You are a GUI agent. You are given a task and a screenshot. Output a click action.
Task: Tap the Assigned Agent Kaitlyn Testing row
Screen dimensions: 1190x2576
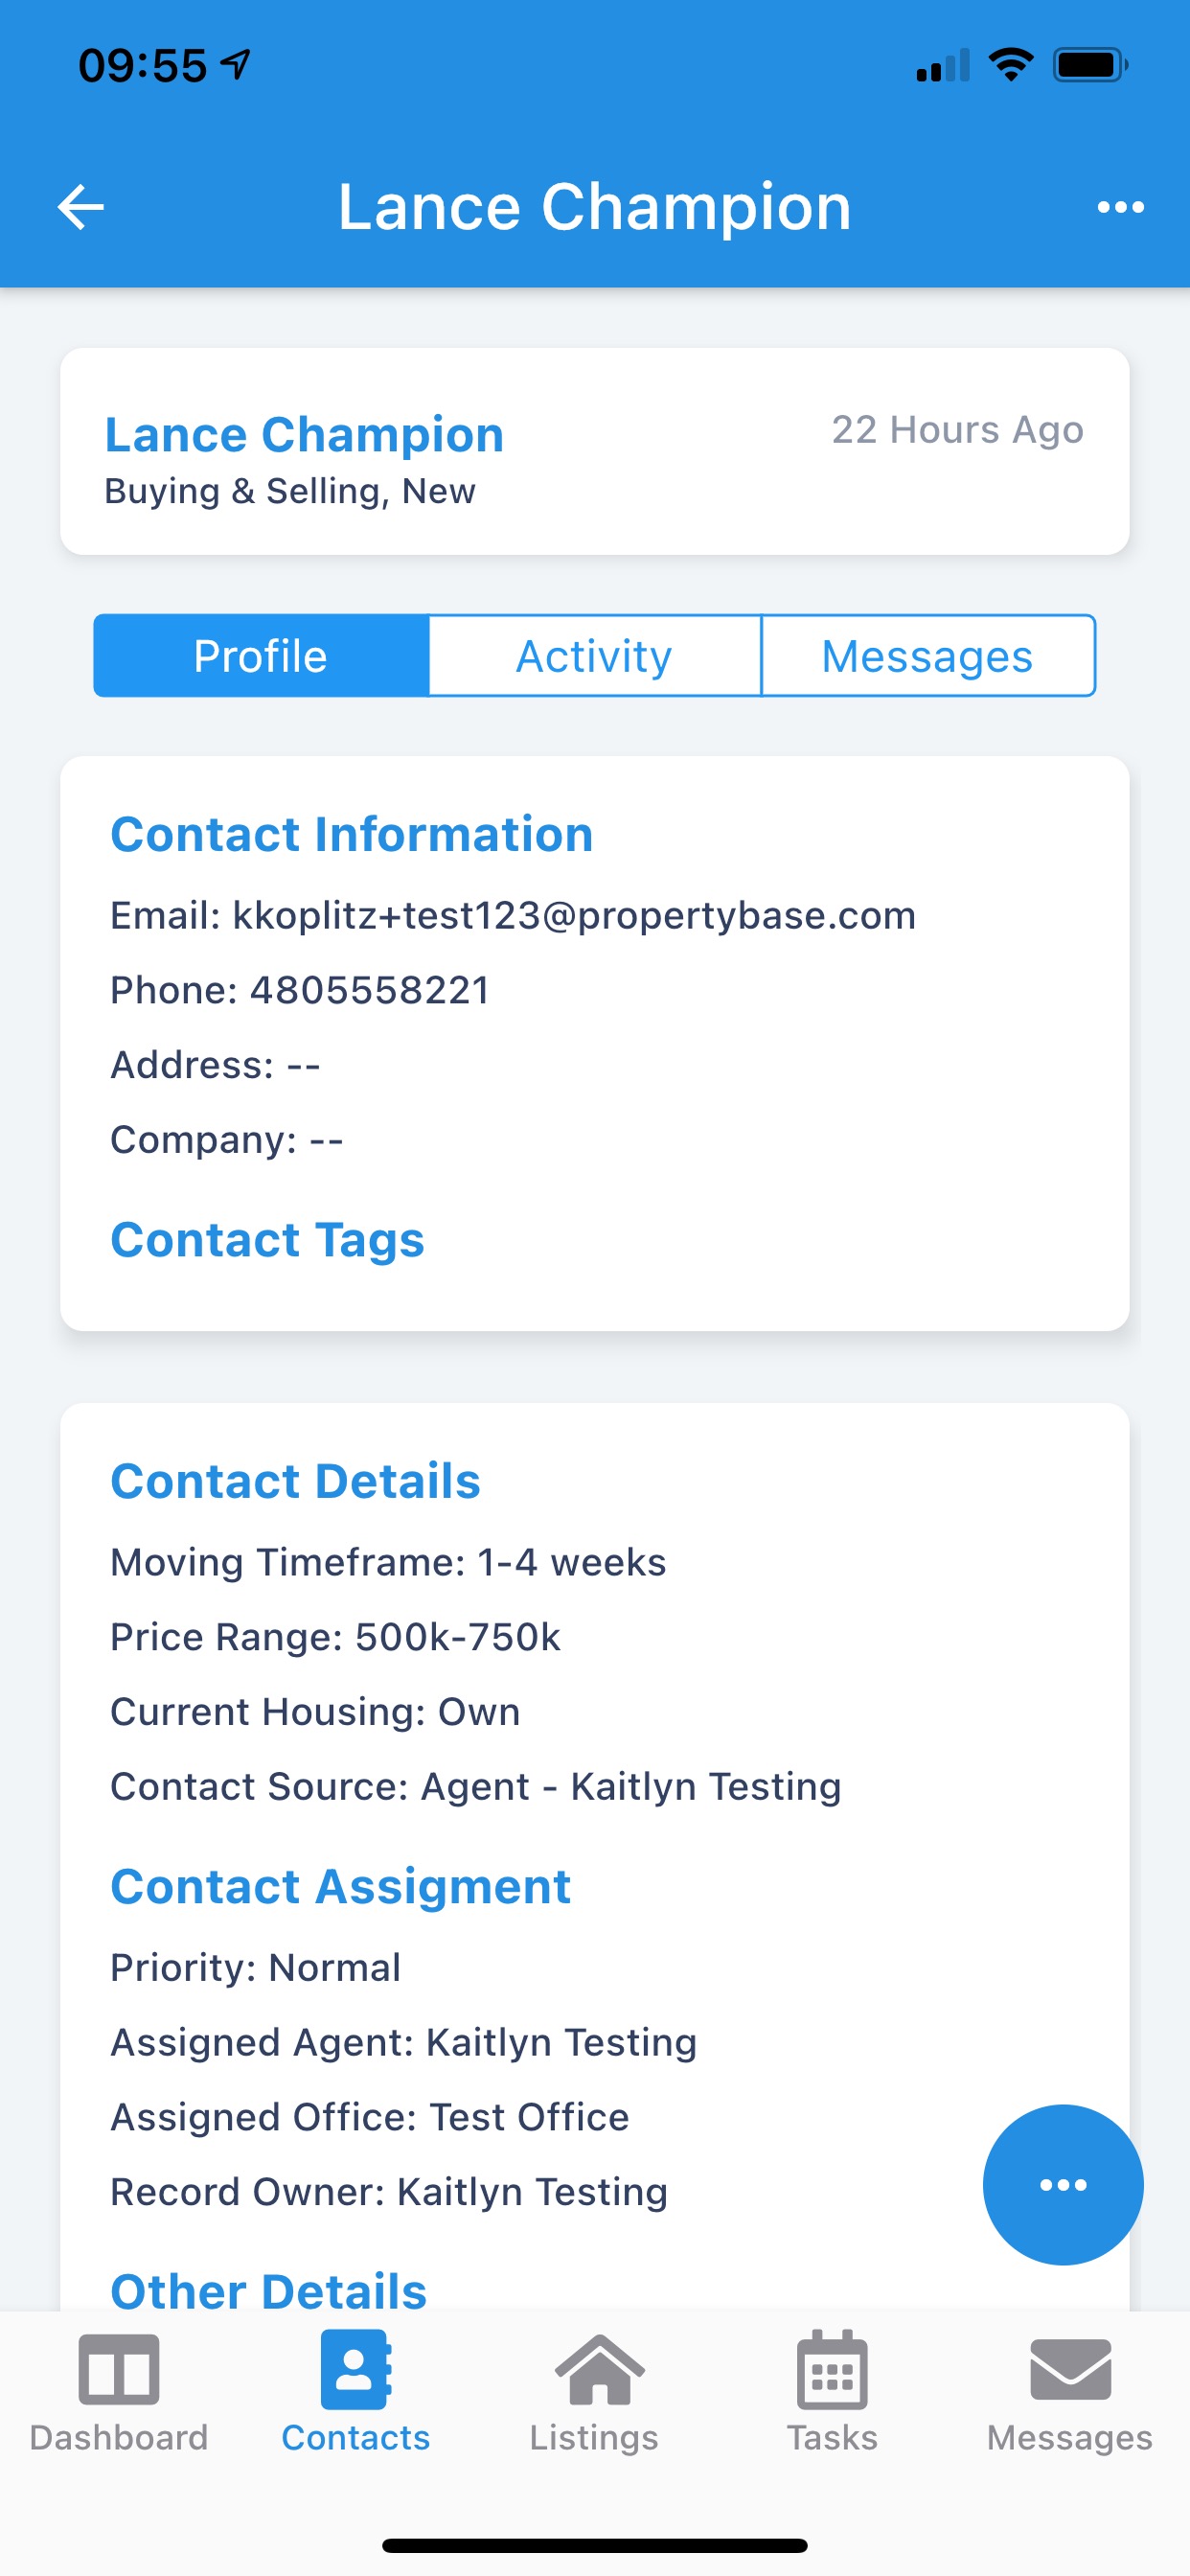click(404, 2042)
